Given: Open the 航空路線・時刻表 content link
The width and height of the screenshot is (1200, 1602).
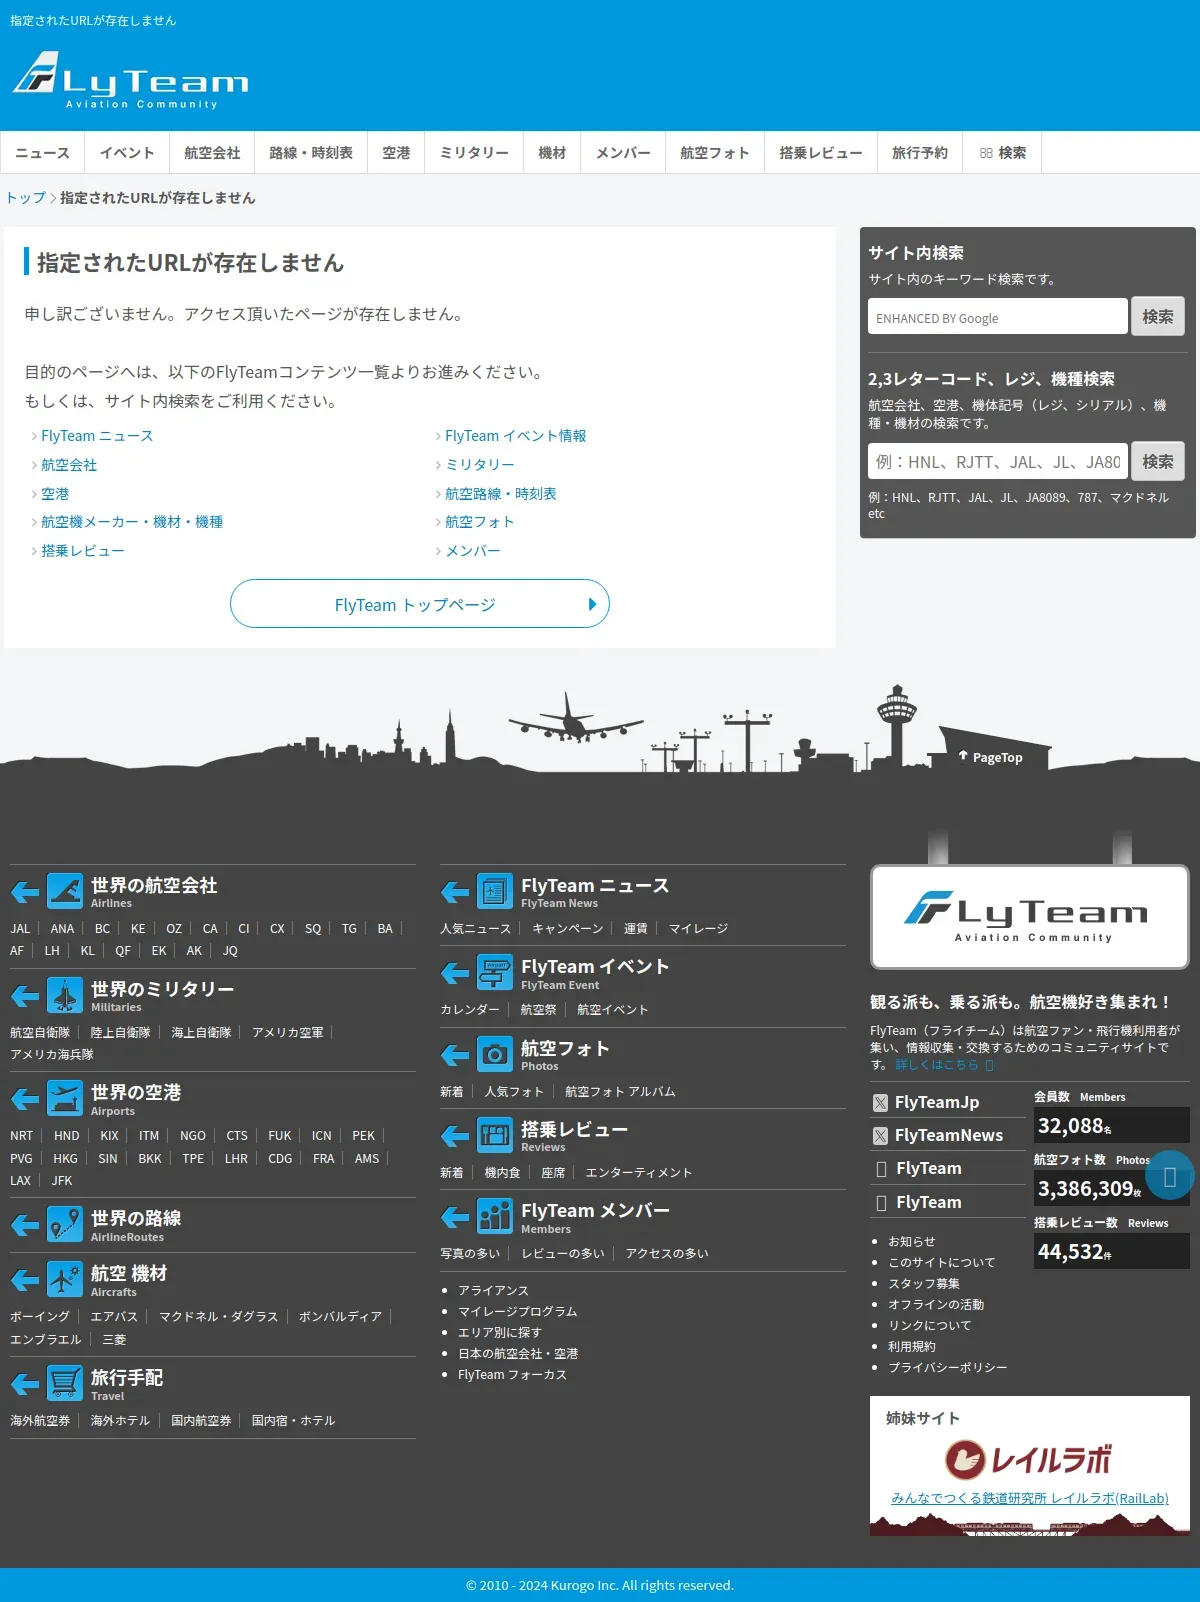Looking at the screenshot, I should [x=501, y=494].
